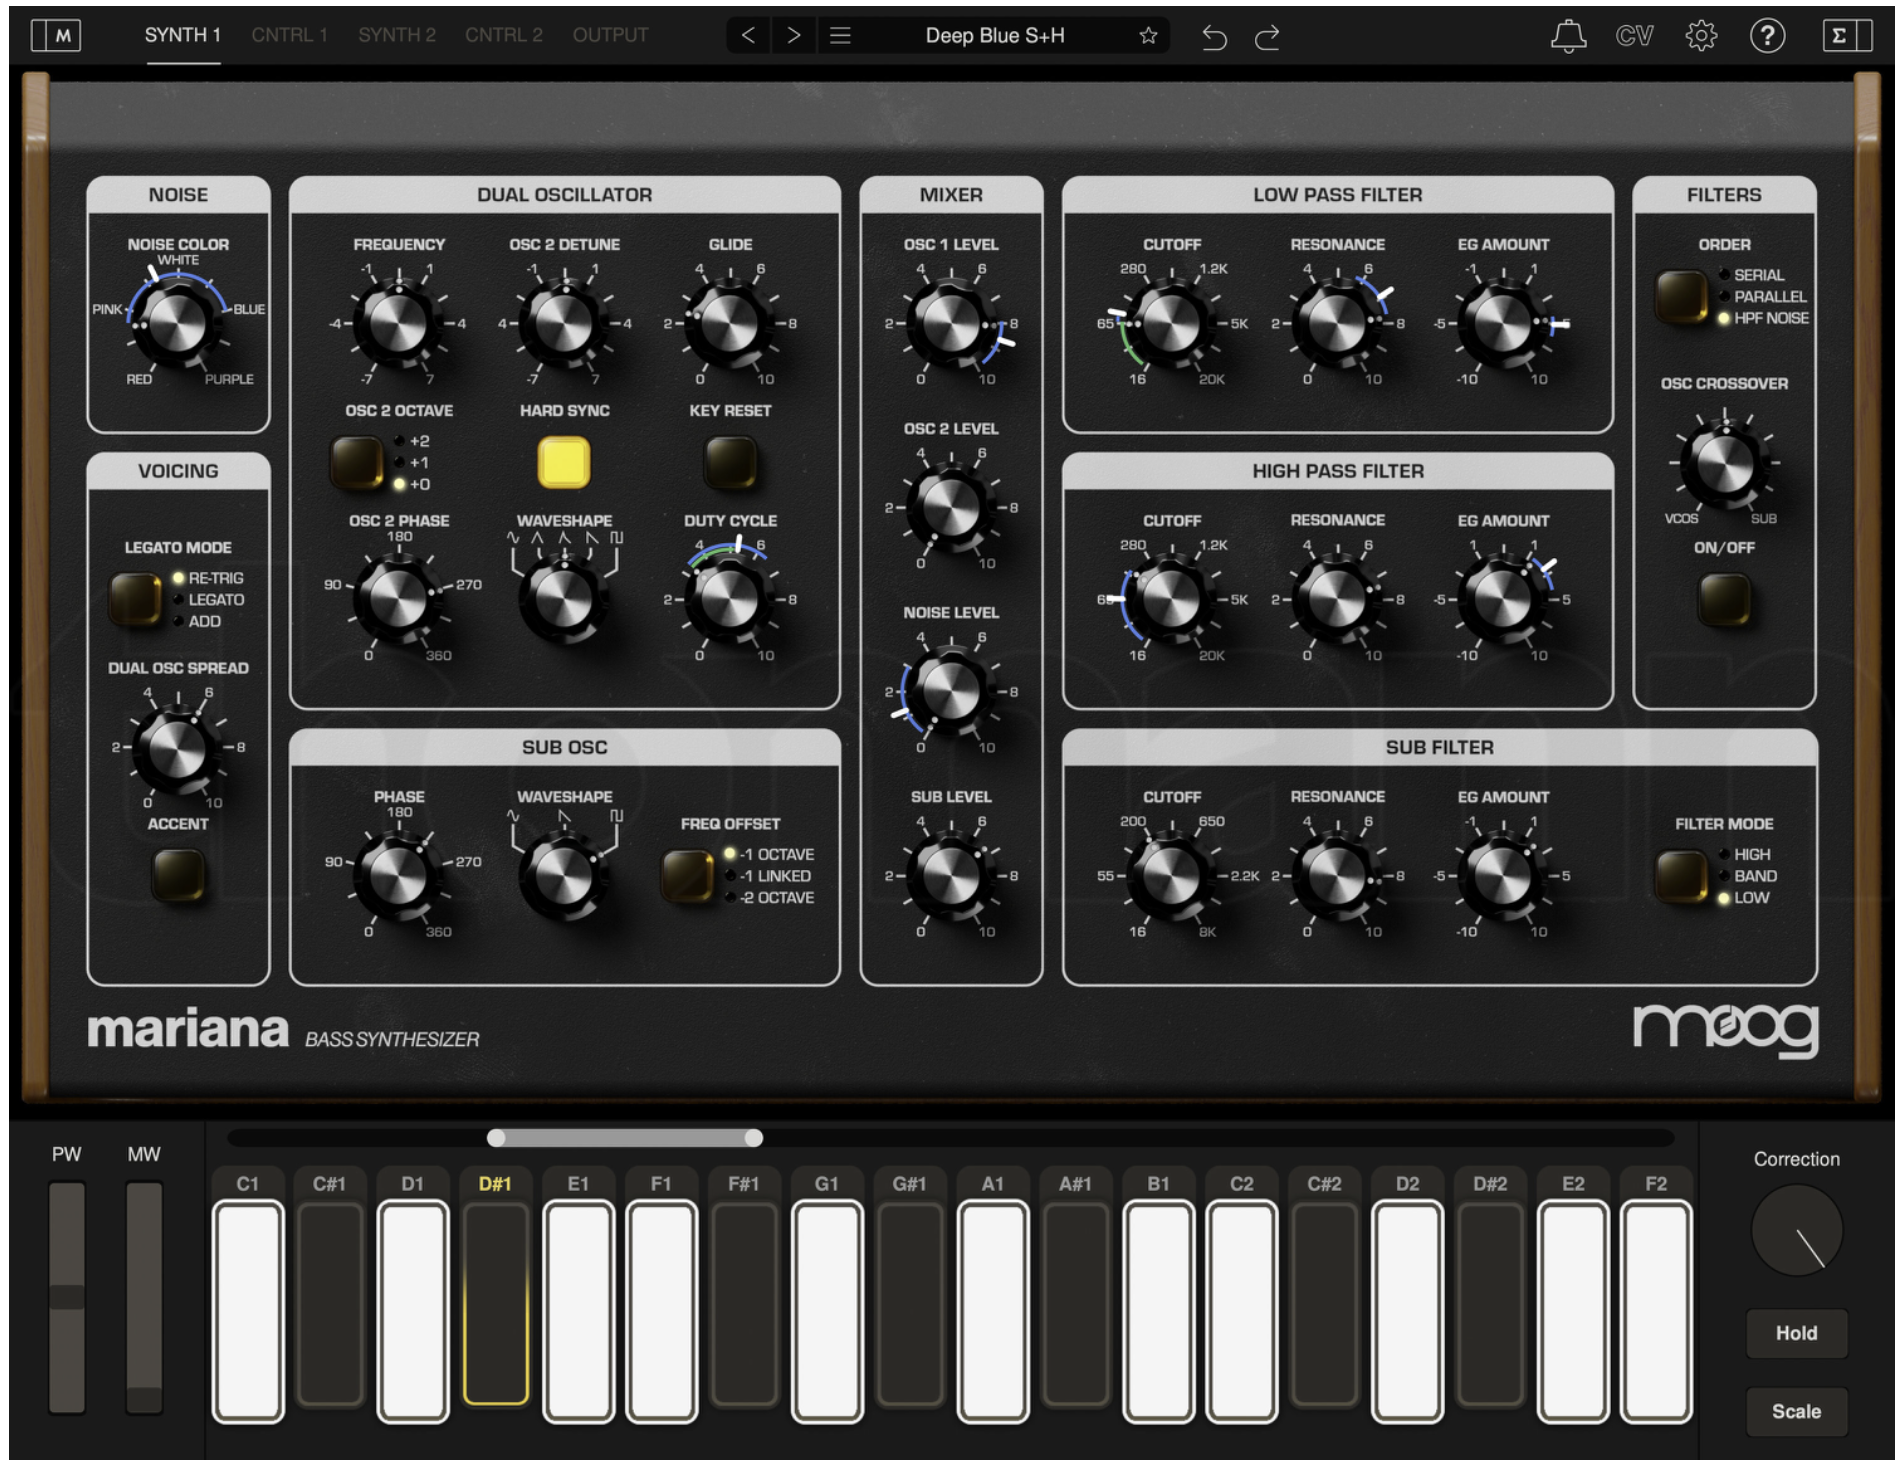Click the Low Pass EG Amount knob

pyautogui.click(x=1502, y=323)
